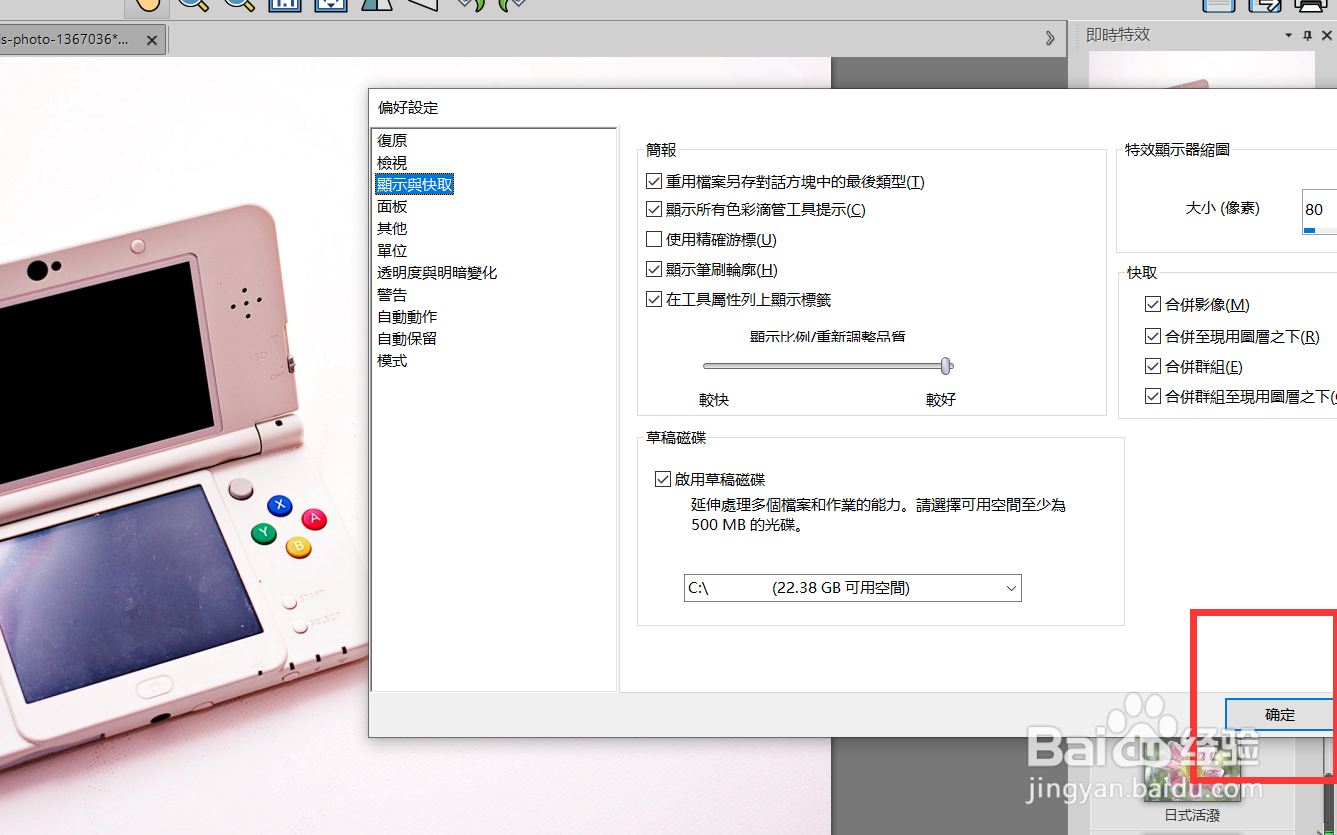1337x835 pixels.
Task: Uncheck 顯示所有色彩滴管工具提示
Action: [654, 210]
